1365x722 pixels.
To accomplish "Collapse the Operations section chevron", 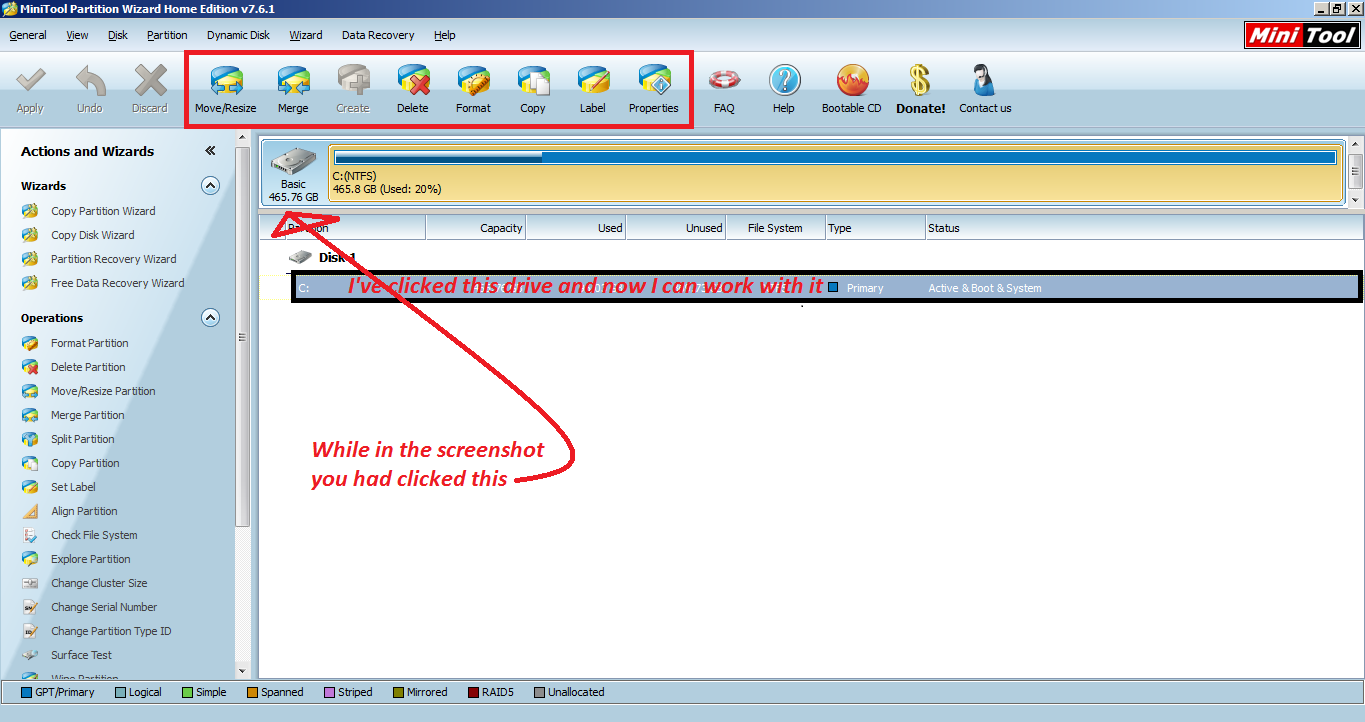I will (x=210, y=317).
